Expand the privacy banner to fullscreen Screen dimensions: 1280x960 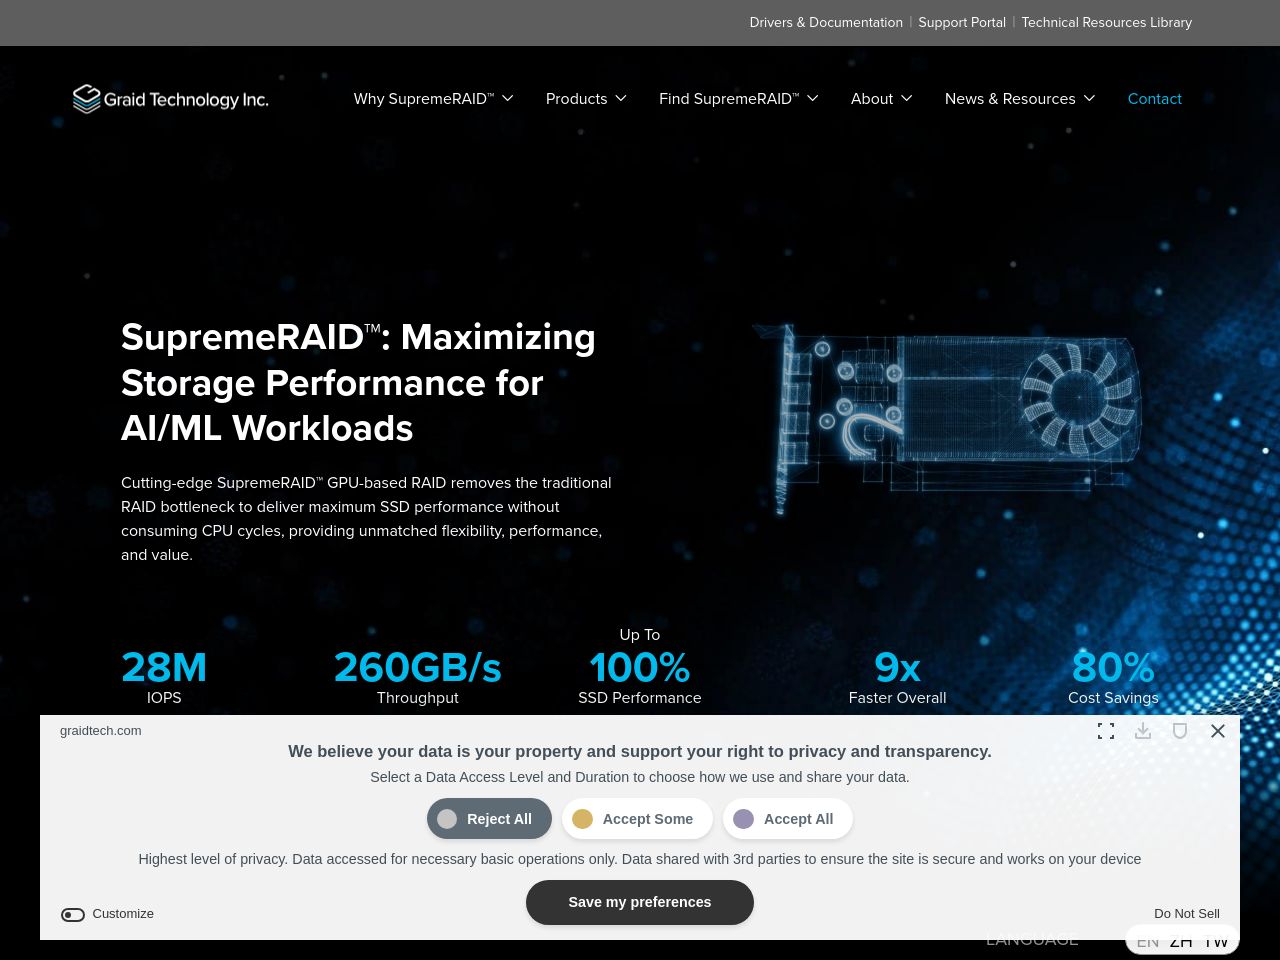click(1105, 731)
